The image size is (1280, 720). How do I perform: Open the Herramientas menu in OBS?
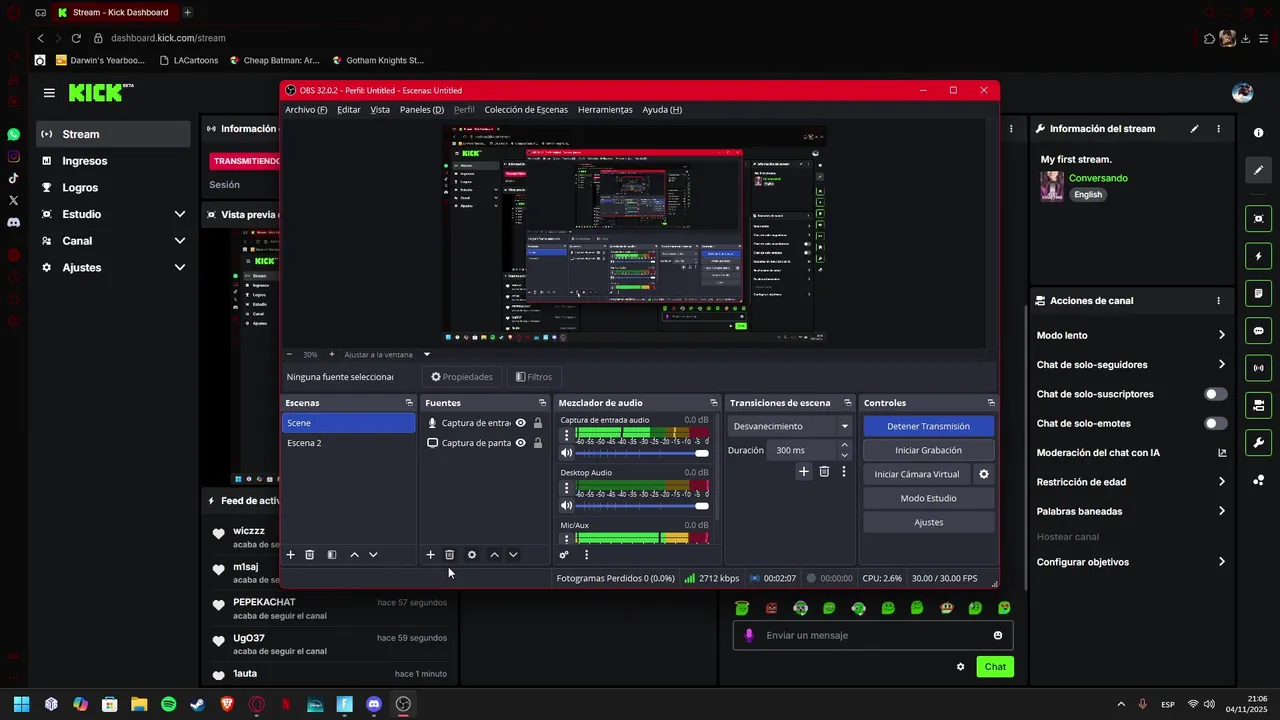(x=605, y=110)
